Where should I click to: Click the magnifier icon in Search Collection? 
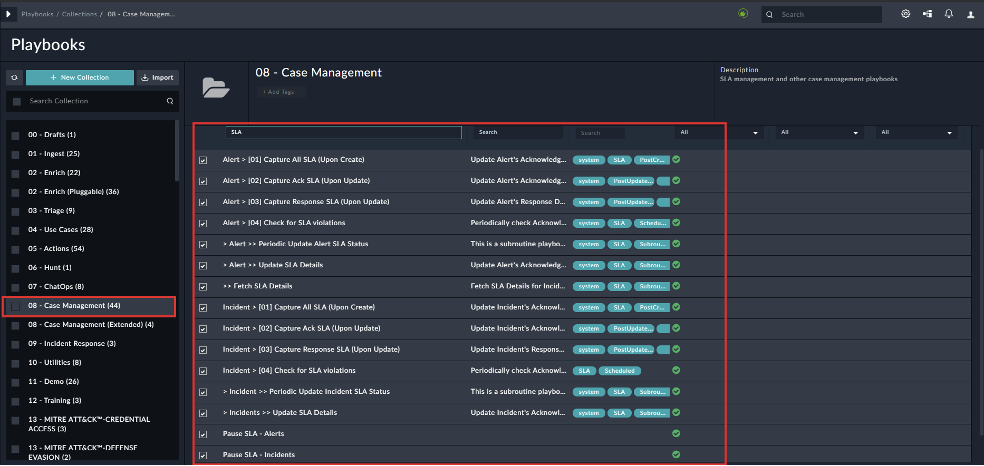170,101
